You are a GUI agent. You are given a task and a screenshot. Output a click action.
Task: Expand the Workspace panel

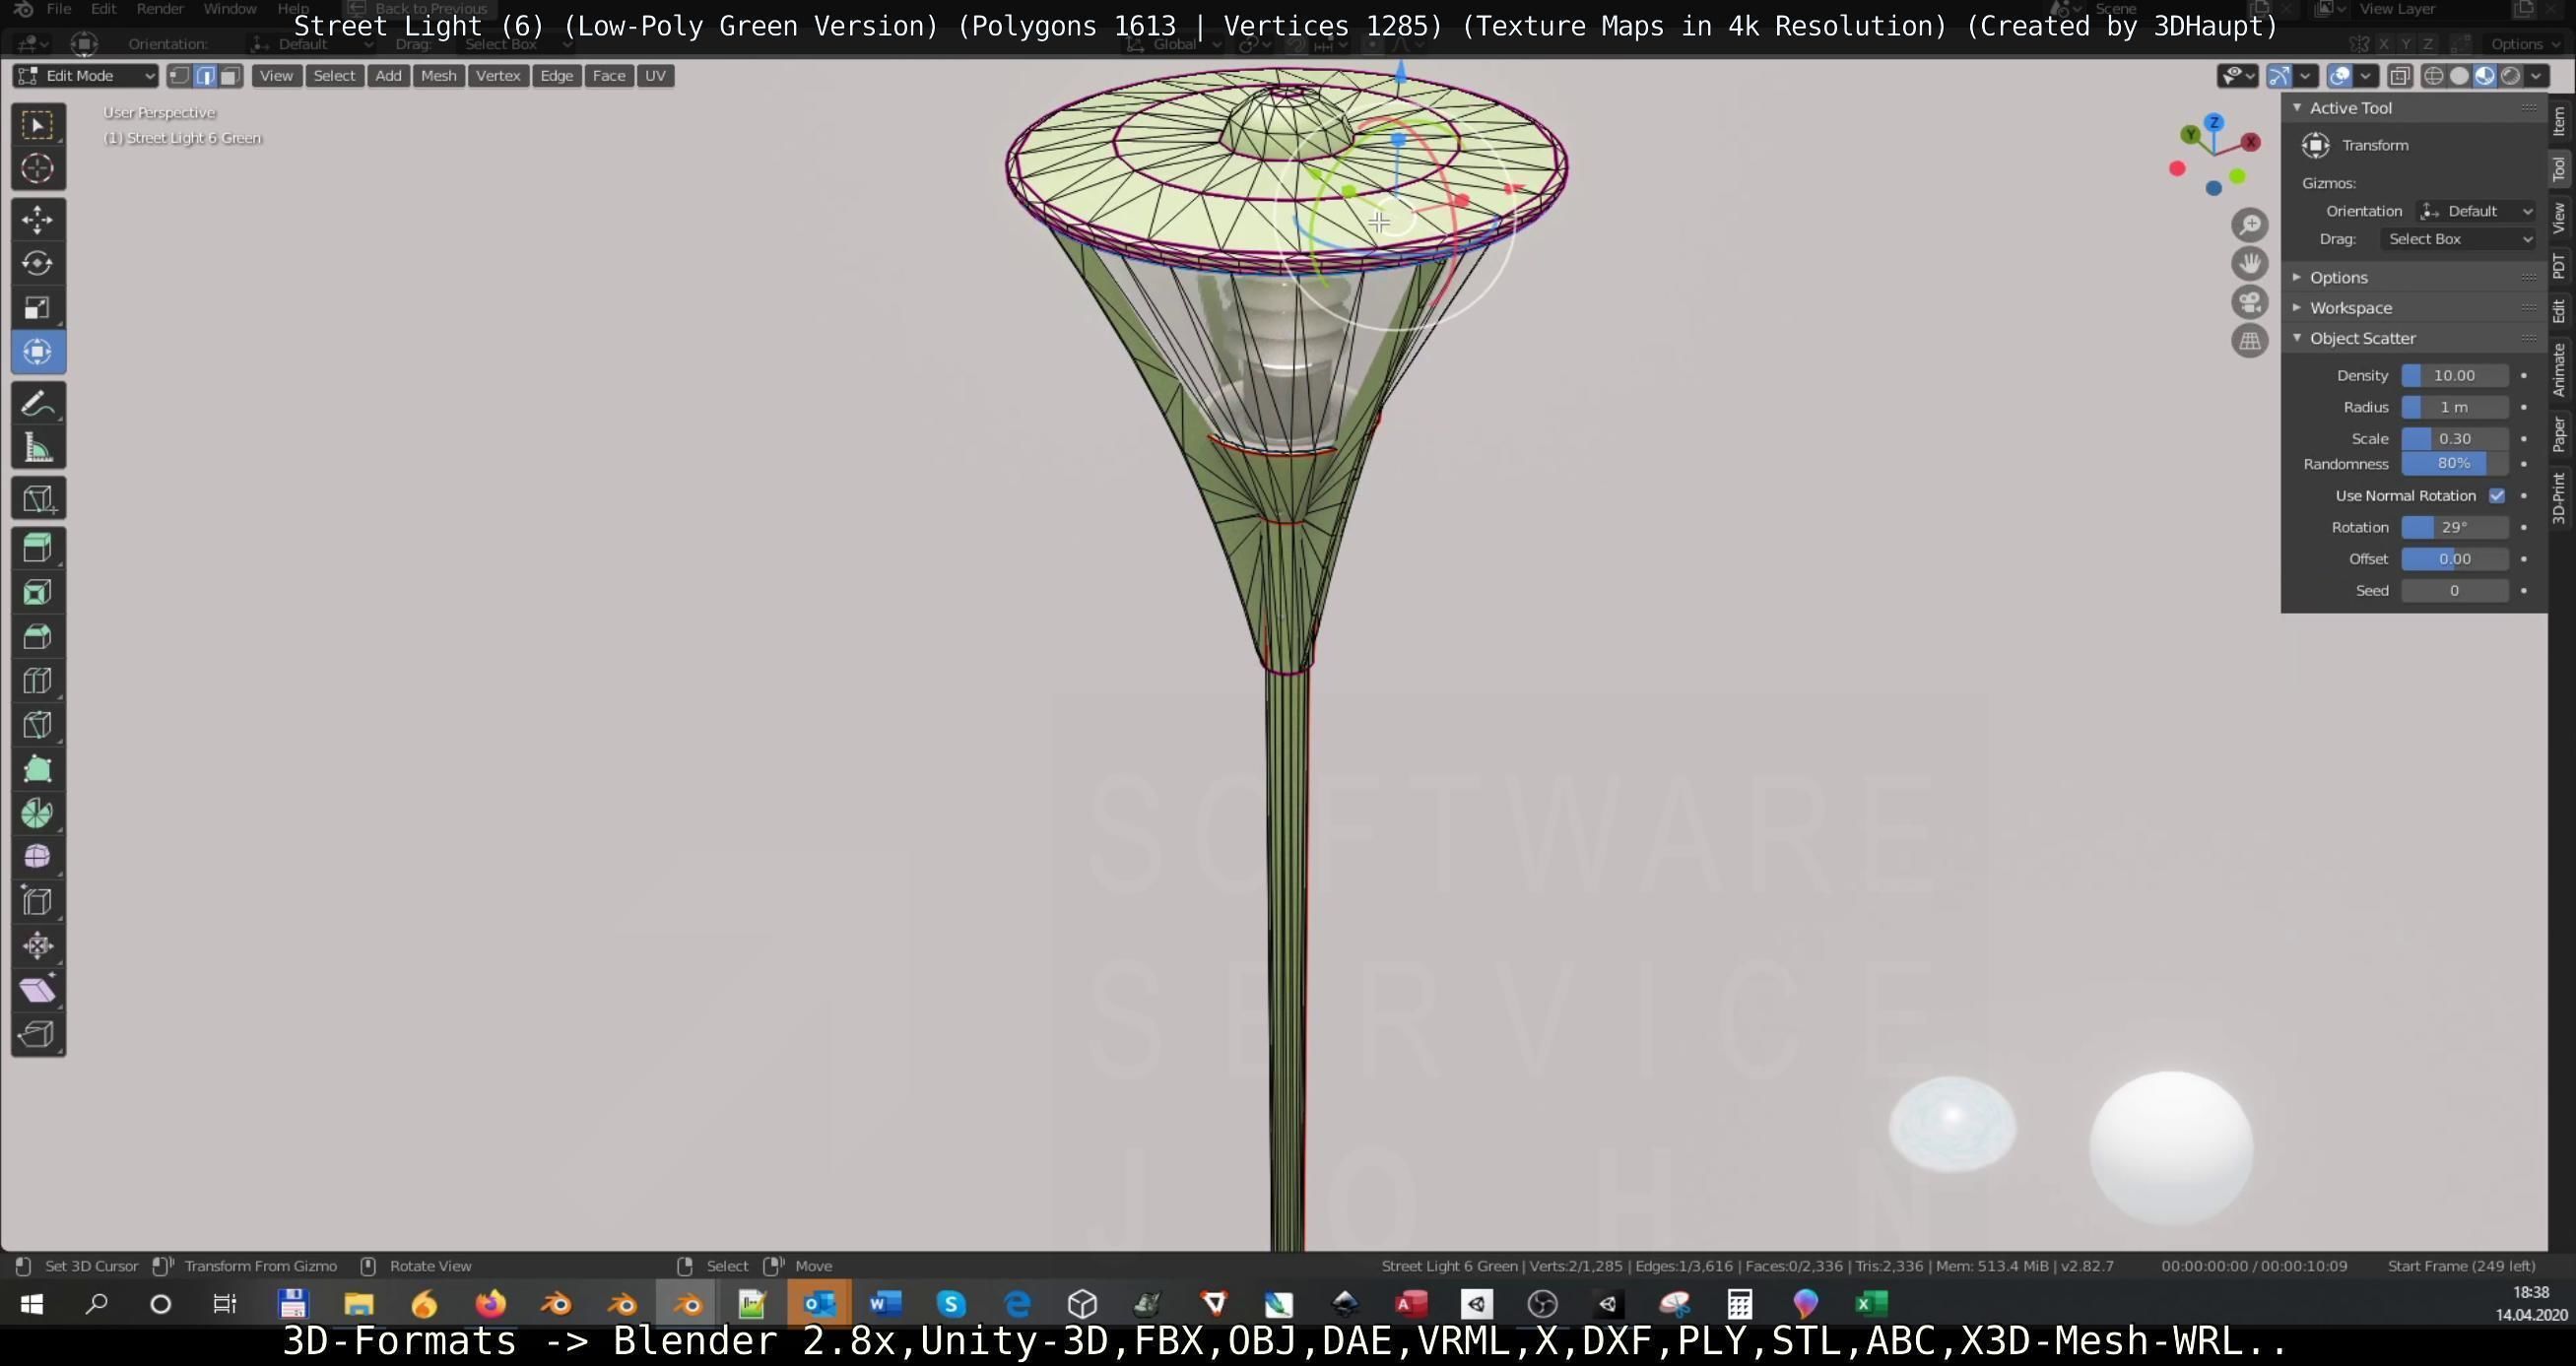pos(2350,308)
